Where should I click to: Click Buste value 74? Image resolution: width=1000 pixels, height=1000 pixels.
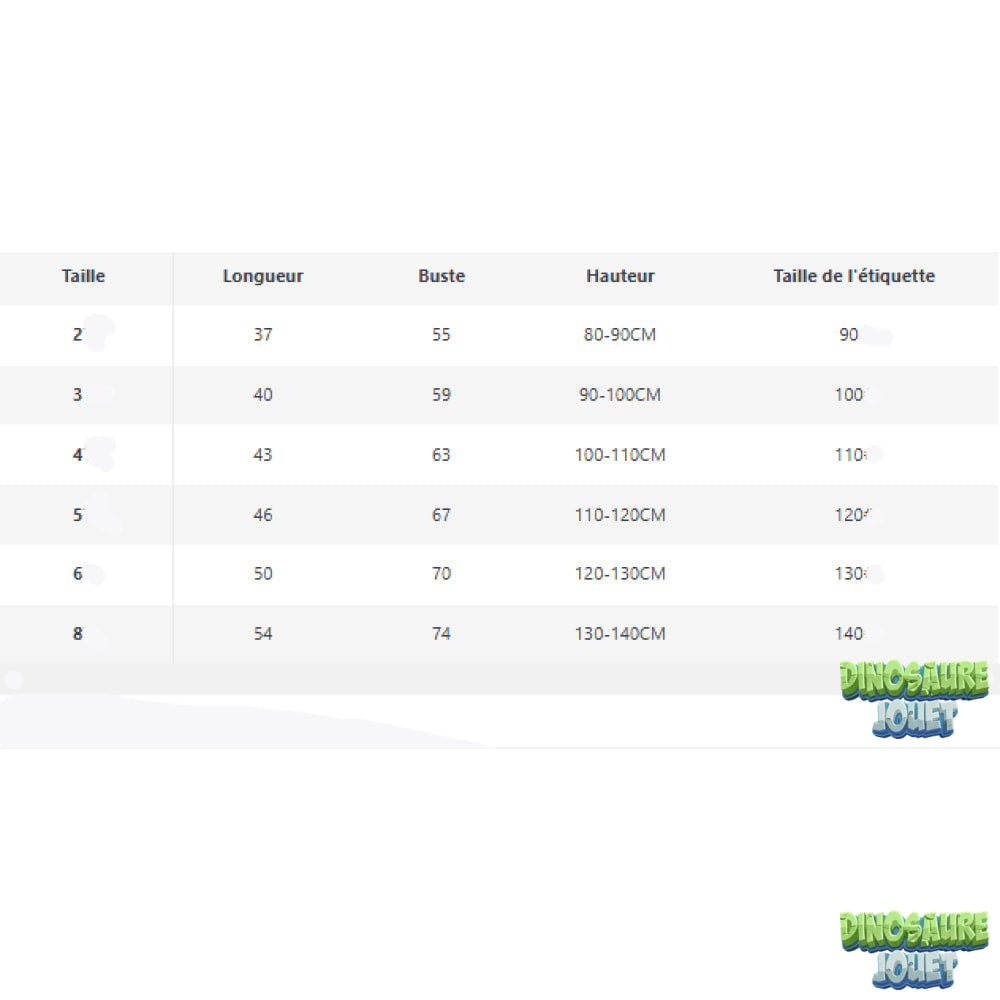tap(441, 634)
